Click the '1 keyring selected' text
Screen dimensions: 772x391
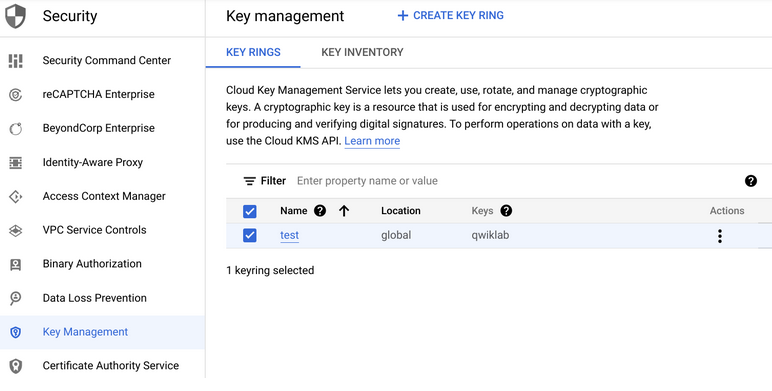[270, 270]
